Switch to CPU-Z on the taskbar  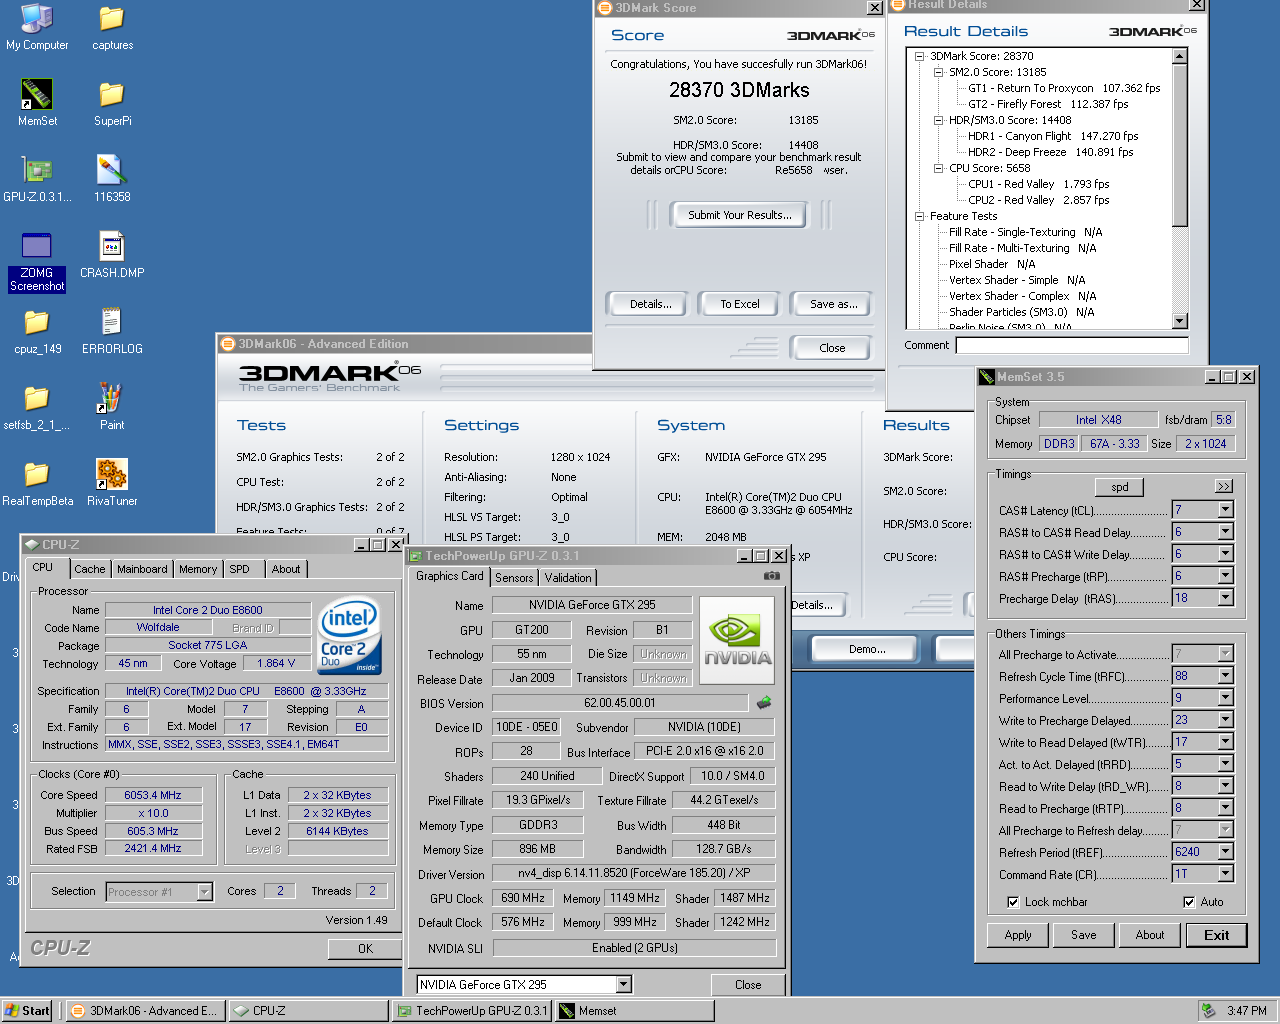click(x=308, y=1011)
